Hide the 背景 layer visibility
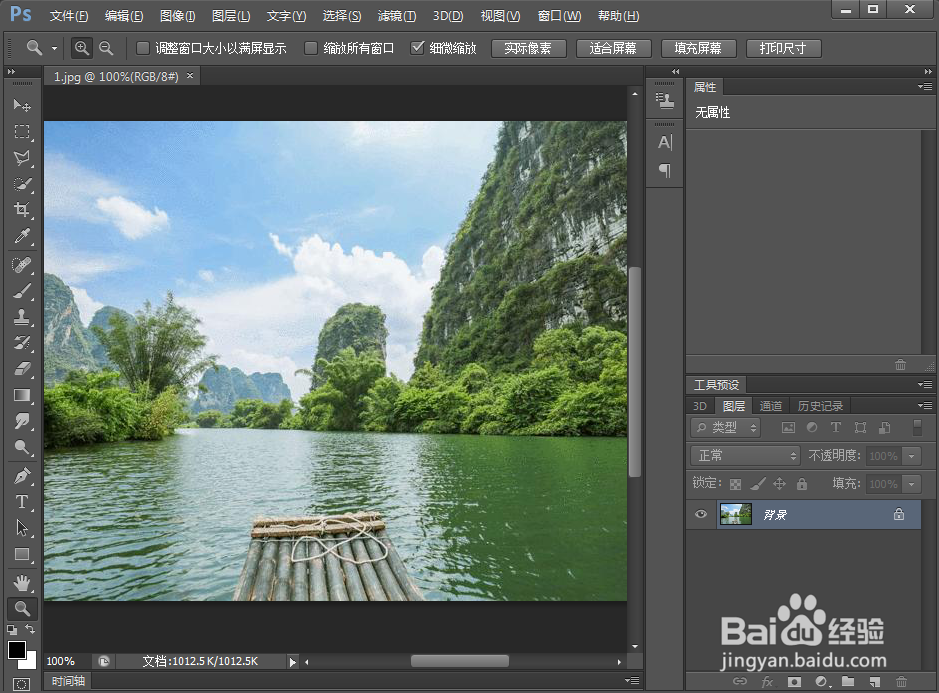Viewport: 939px width, 693px height. pos(700,514)
